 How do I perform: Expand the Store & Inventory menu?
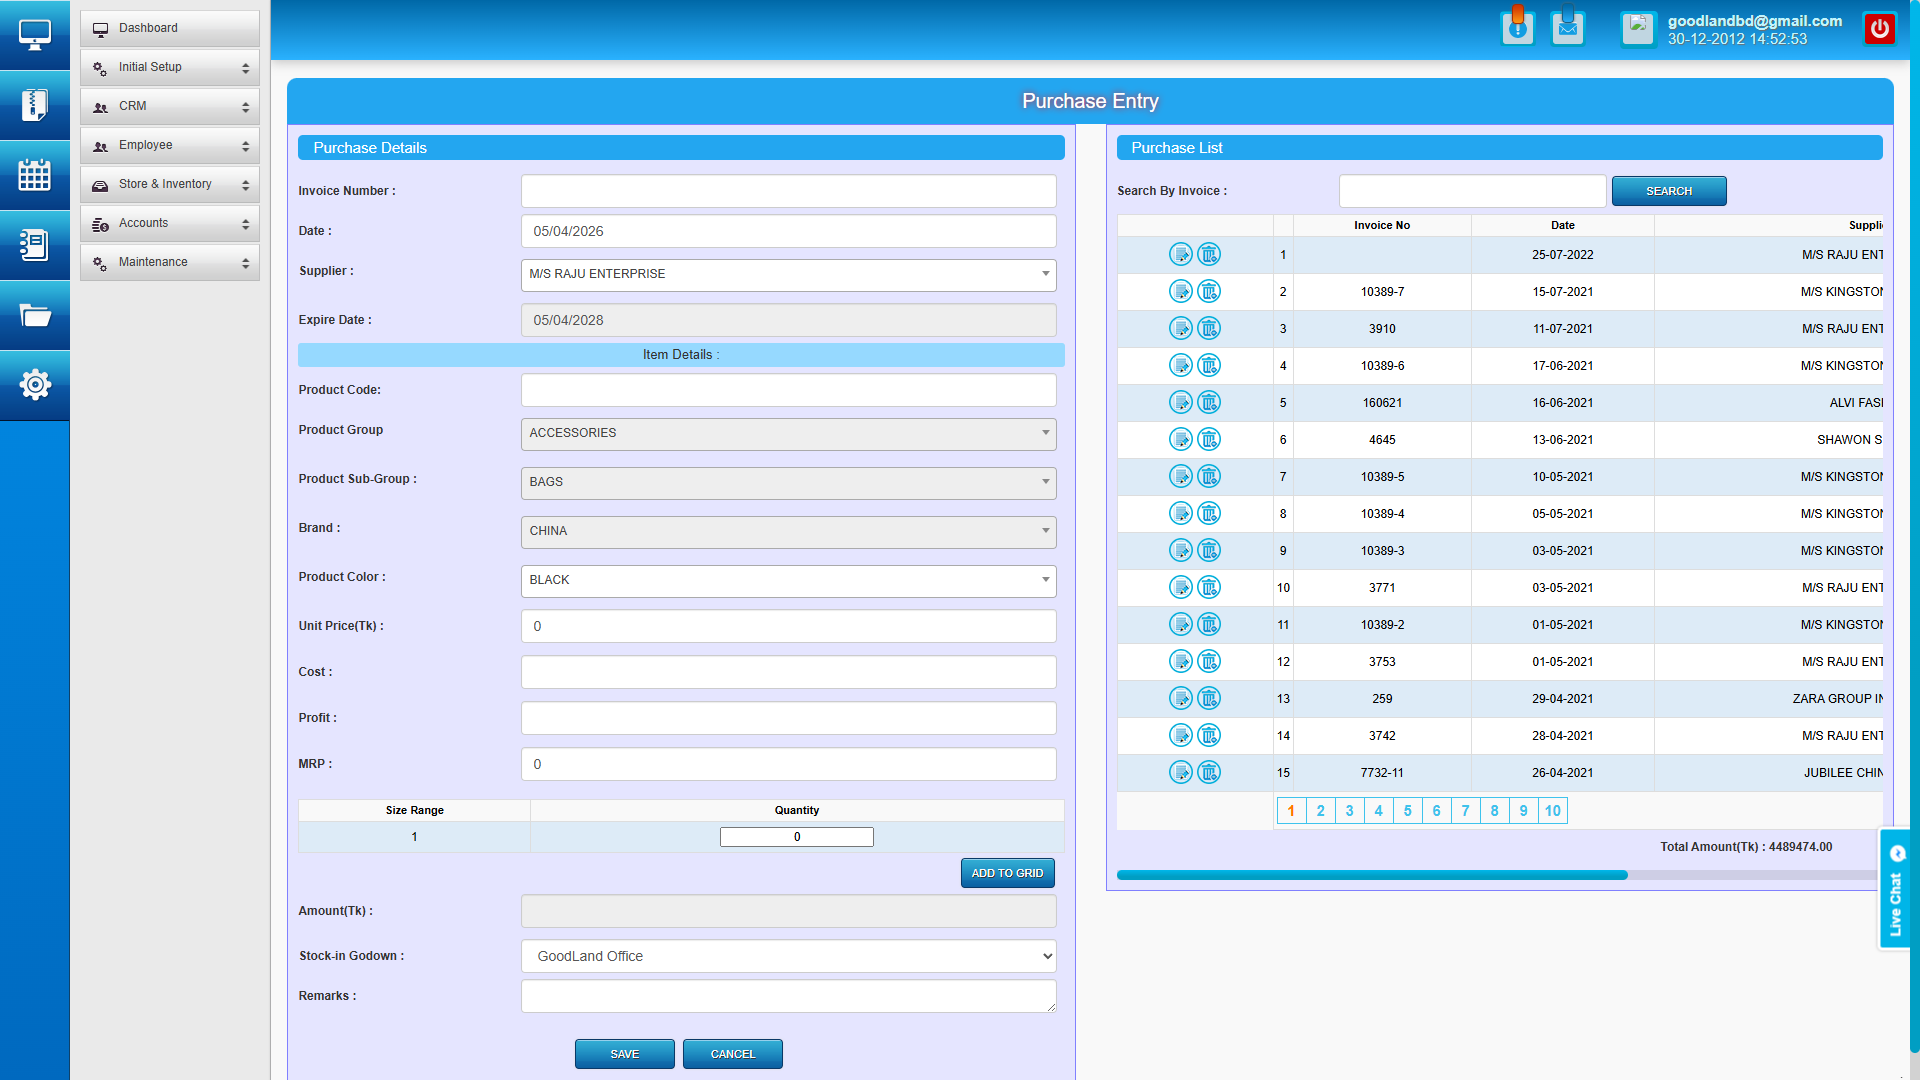click(x=169, y=184)
